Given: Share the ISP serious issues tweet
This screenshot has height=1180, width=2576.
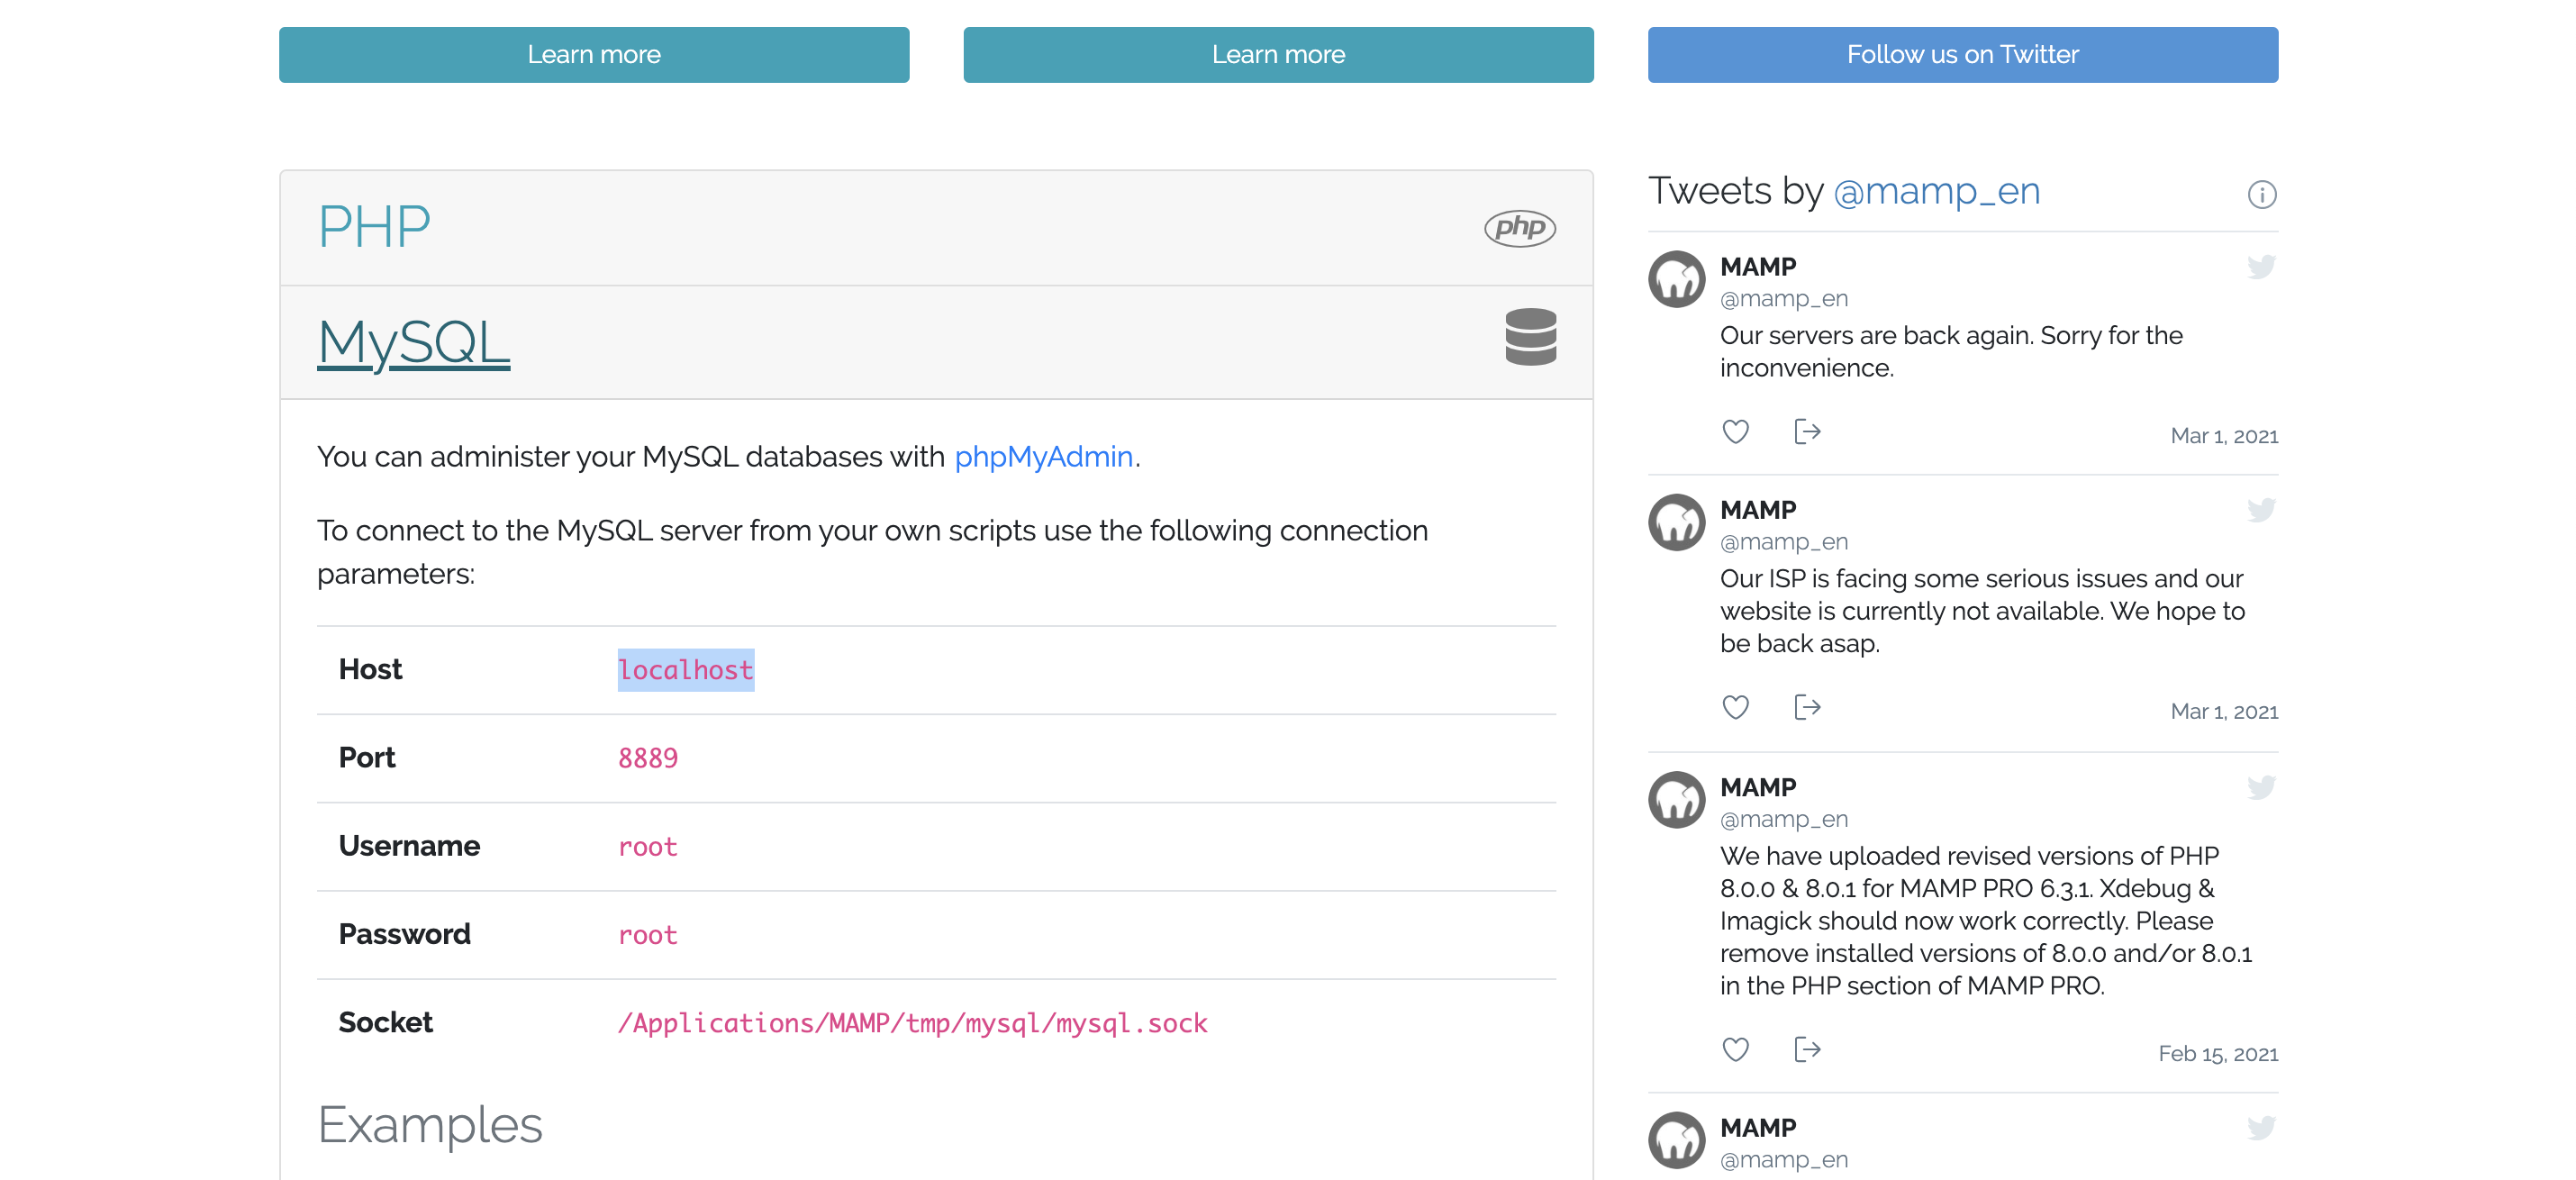Looking at the screenshot, I should click(1806, 707).
